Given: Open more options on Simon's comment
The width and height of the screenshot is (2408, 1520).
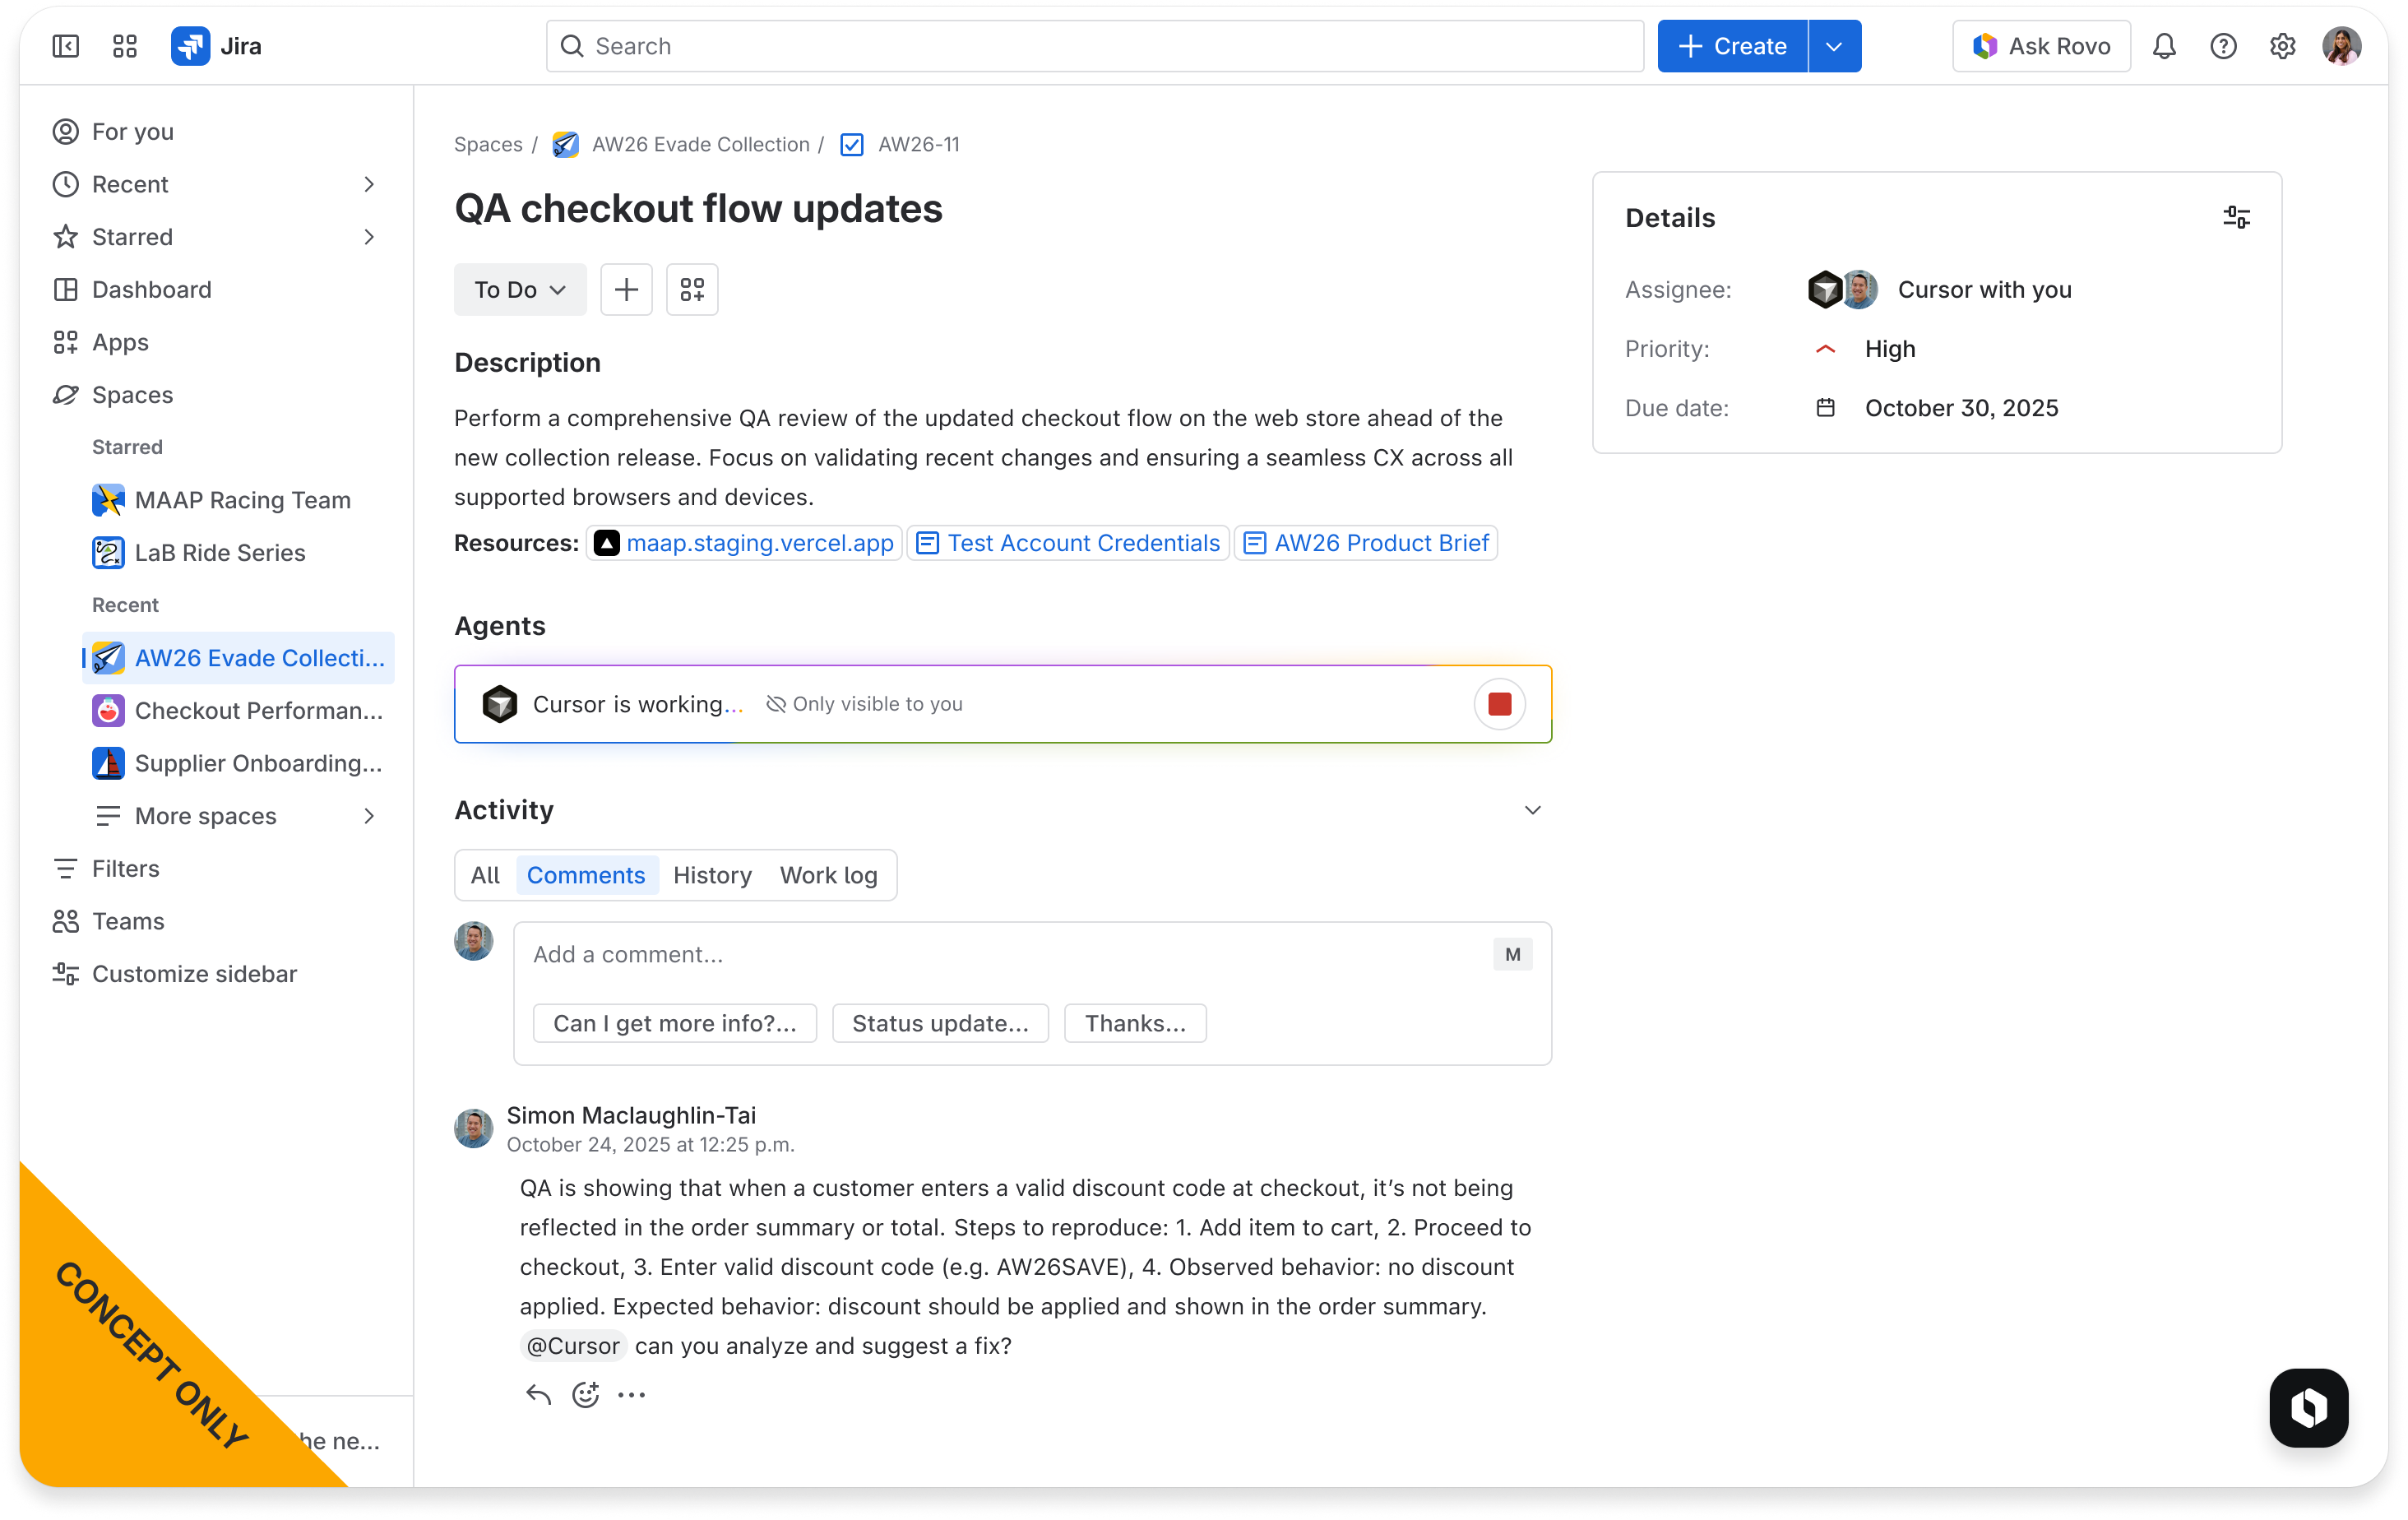Looking at the screenshot, I should [x=631, y=1393].
